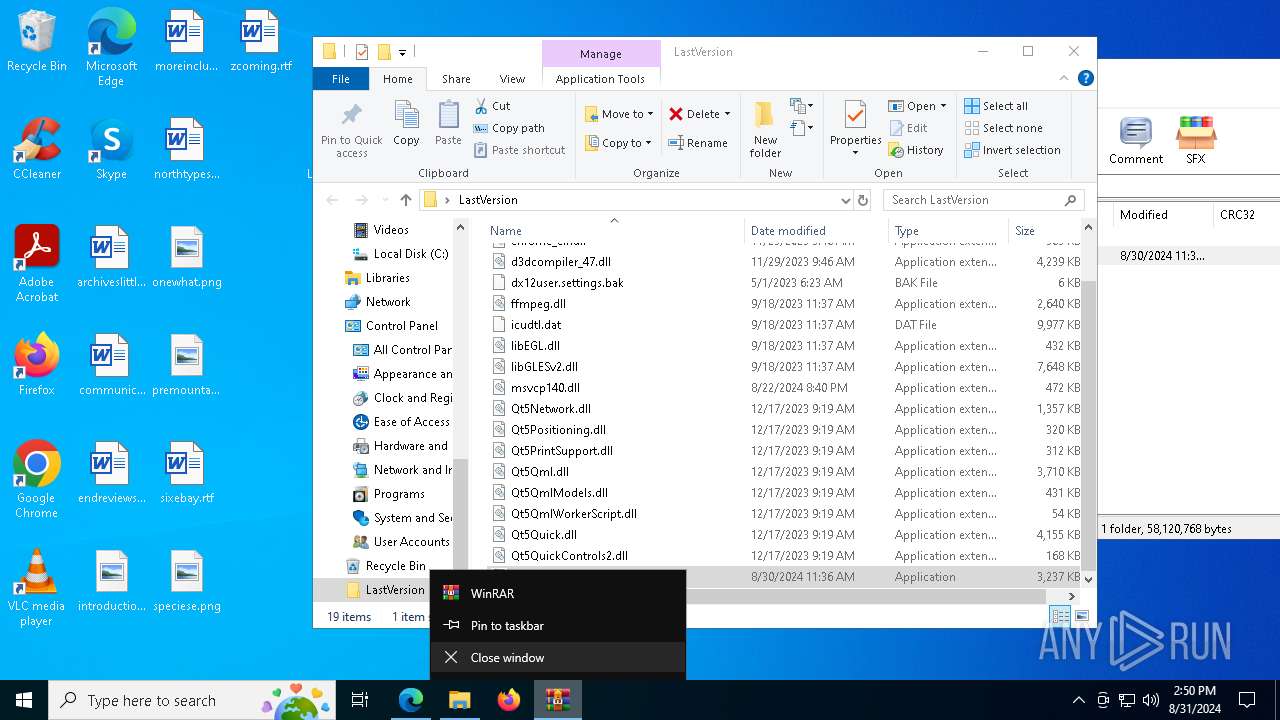1280x720 pixels.
Task: Click Pin to taskbar entry
Action: (x=558, y=625)
